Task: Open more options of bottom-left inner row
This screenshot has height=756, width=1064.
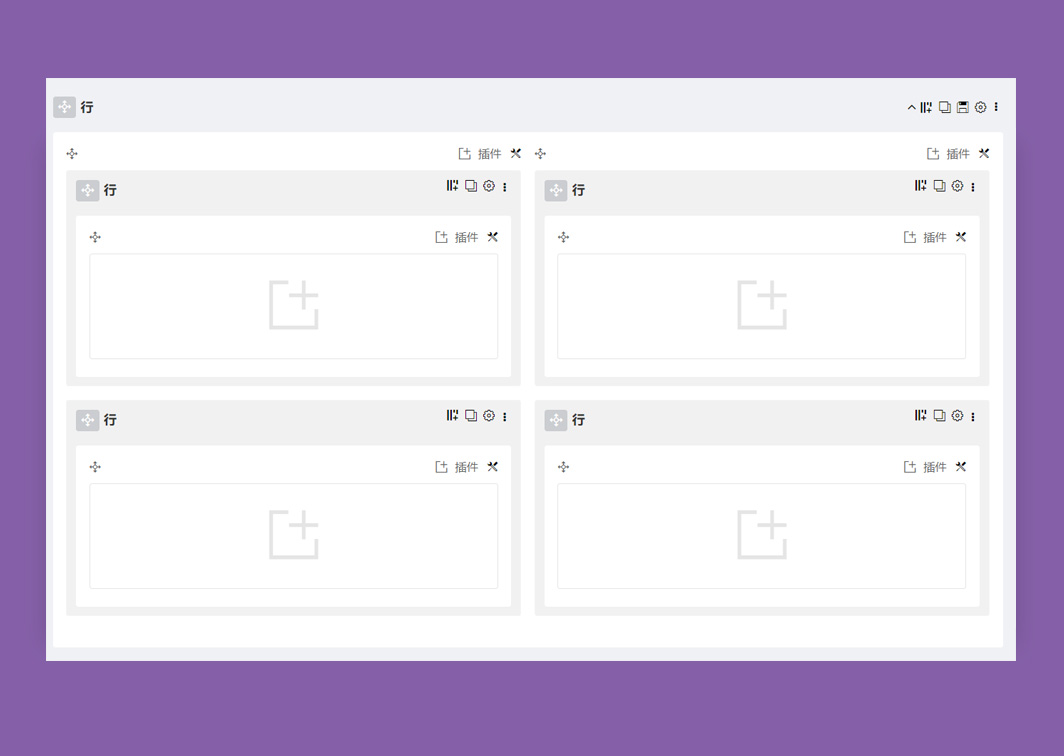Action: click(x=505, y=417)
